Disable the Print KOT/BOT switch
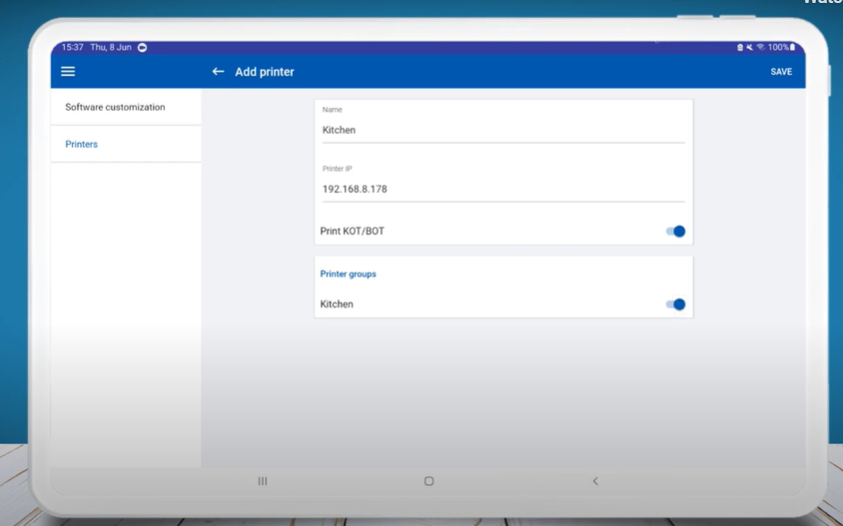 point(676,231)
